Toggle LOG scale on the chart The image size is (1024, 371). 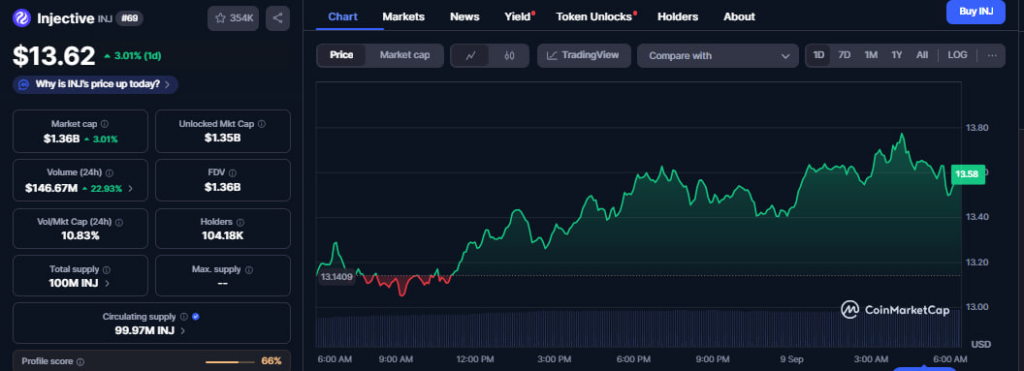(x=957, y=56)
